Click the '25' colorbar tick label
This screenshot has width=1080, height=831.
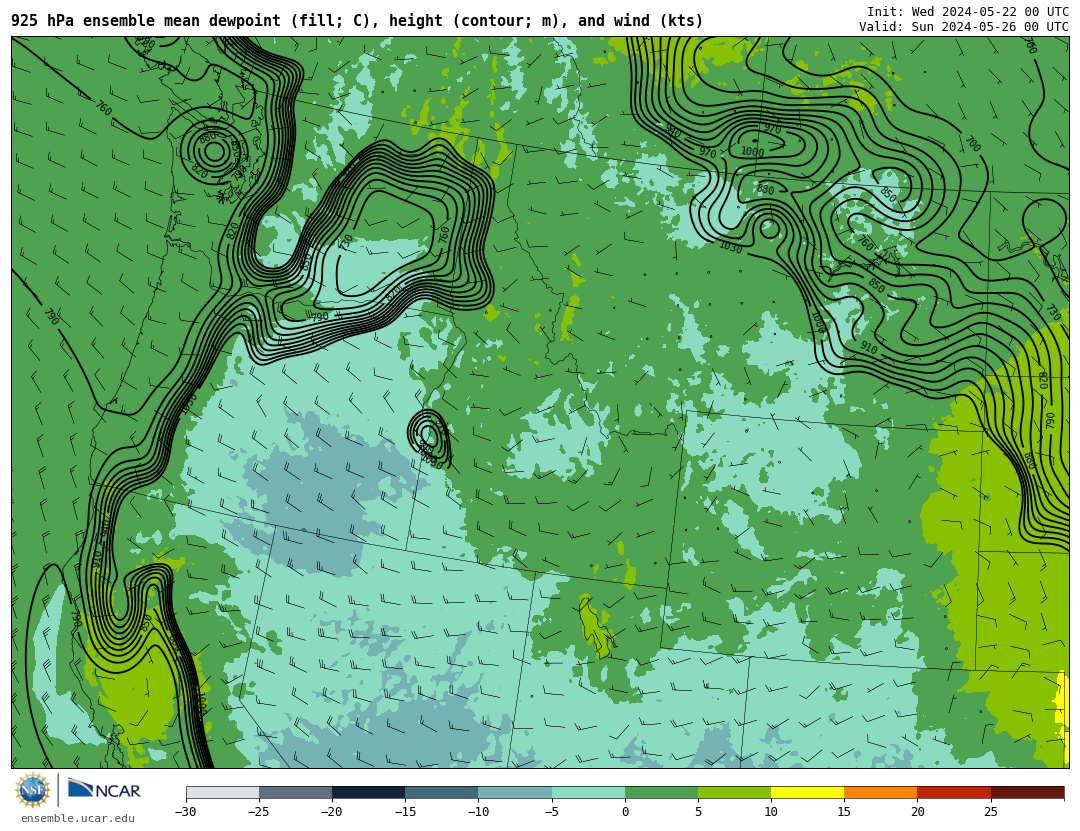(990, 812)
